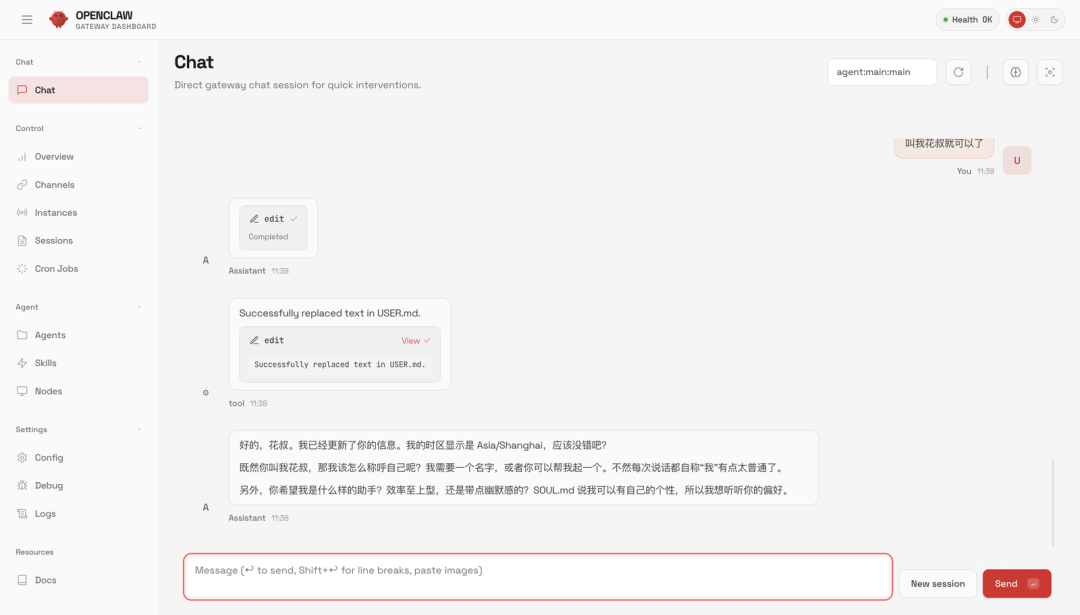1080x615 pixels.
Task: Click the chat vertical scrollbar
Action: [1052, 503]
